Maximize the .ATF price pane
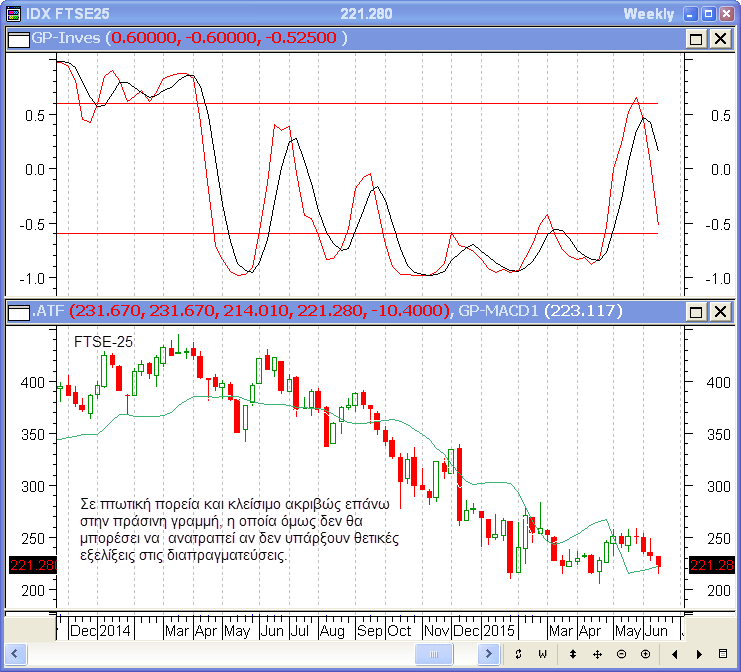 click(696, 312)
